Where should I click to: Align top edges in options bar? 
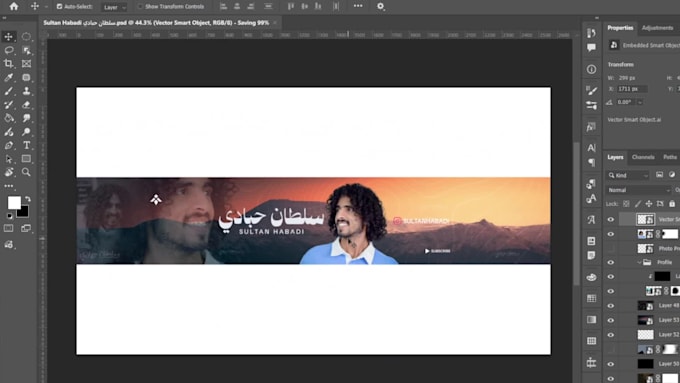291,7
